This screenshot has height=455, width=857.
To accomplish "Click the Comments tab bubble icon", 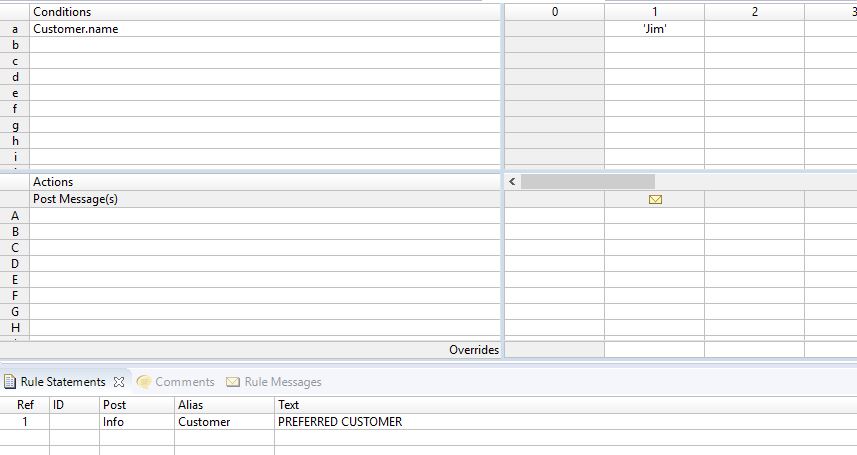I will point(144,382).
